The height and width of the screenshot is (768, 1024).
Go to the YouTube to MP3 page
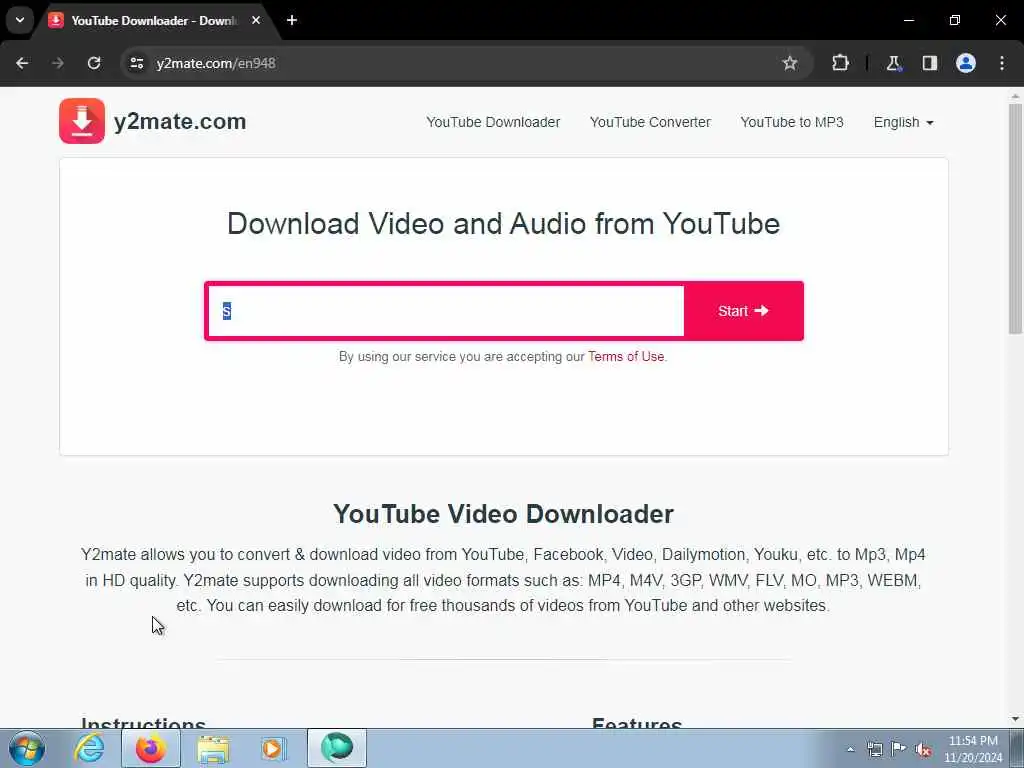click(792, 122)
